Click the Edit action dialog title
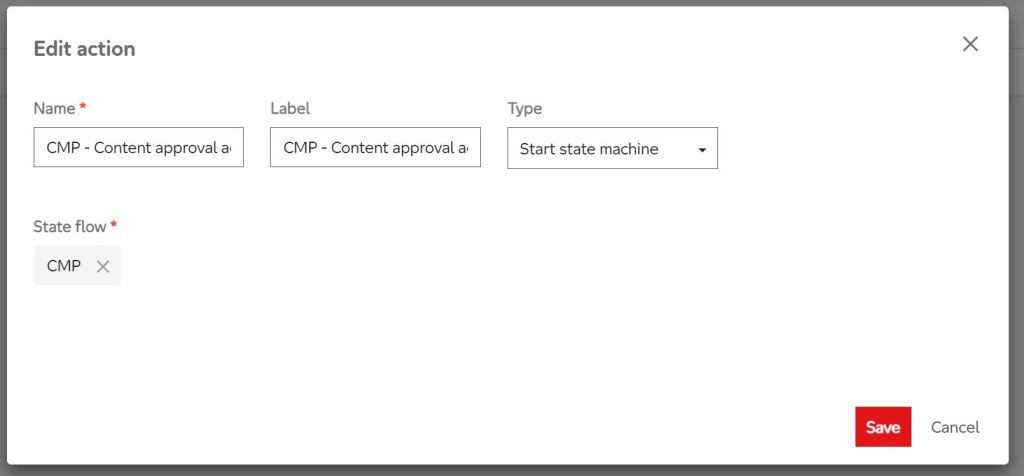Image resolution: width=1024 pixels, height=476 pixels. 85,48
